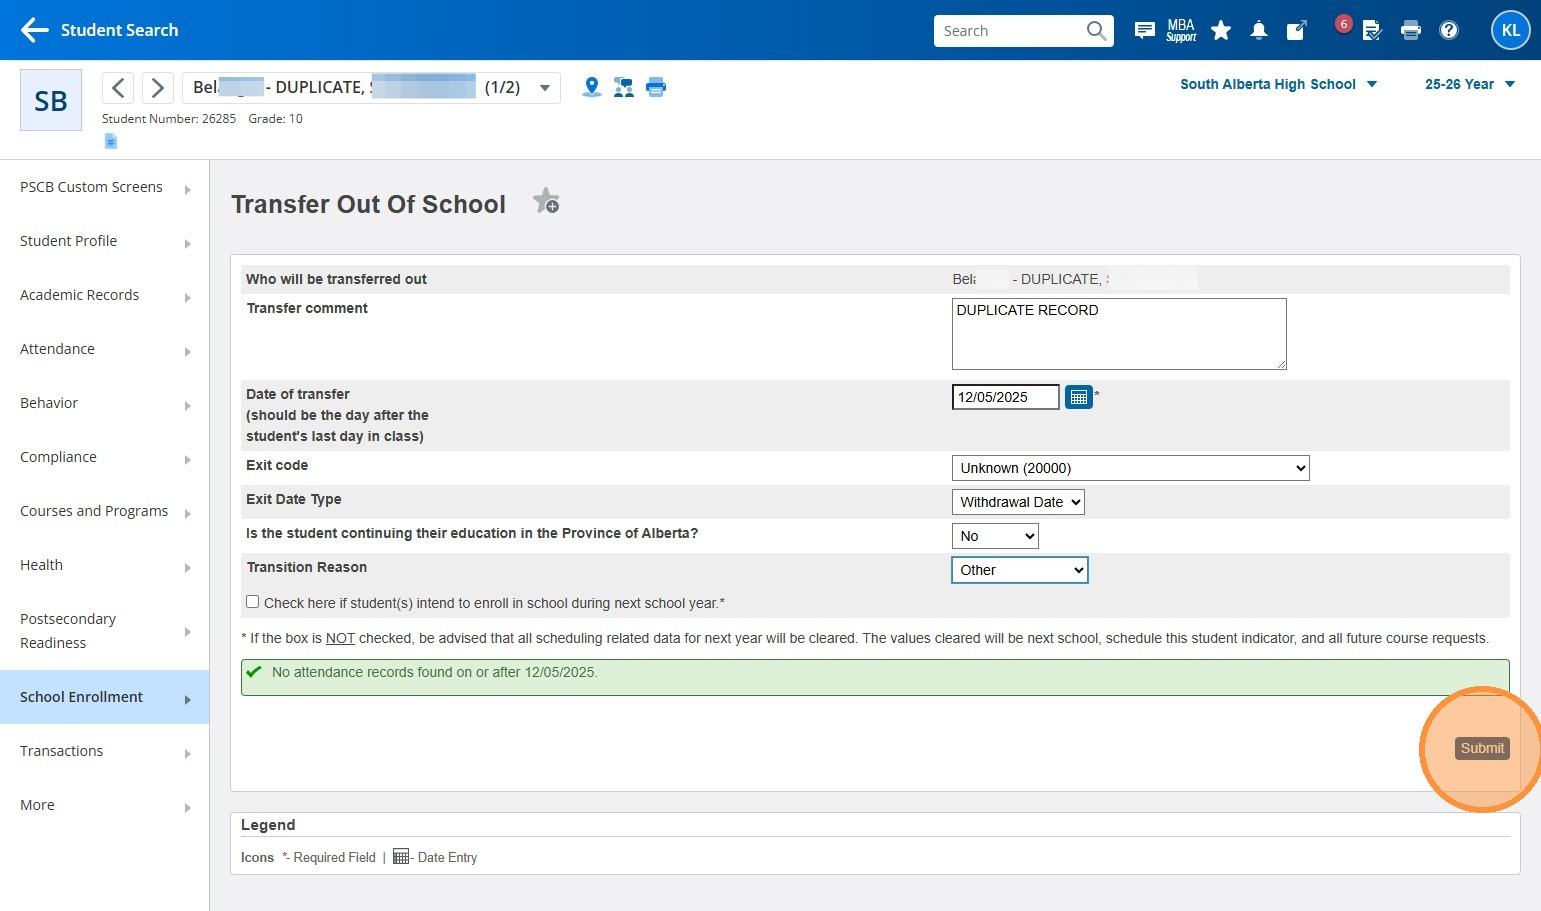The image size is (1541, 911).
Task: Open MBA Support
Action: [1181, 31]
